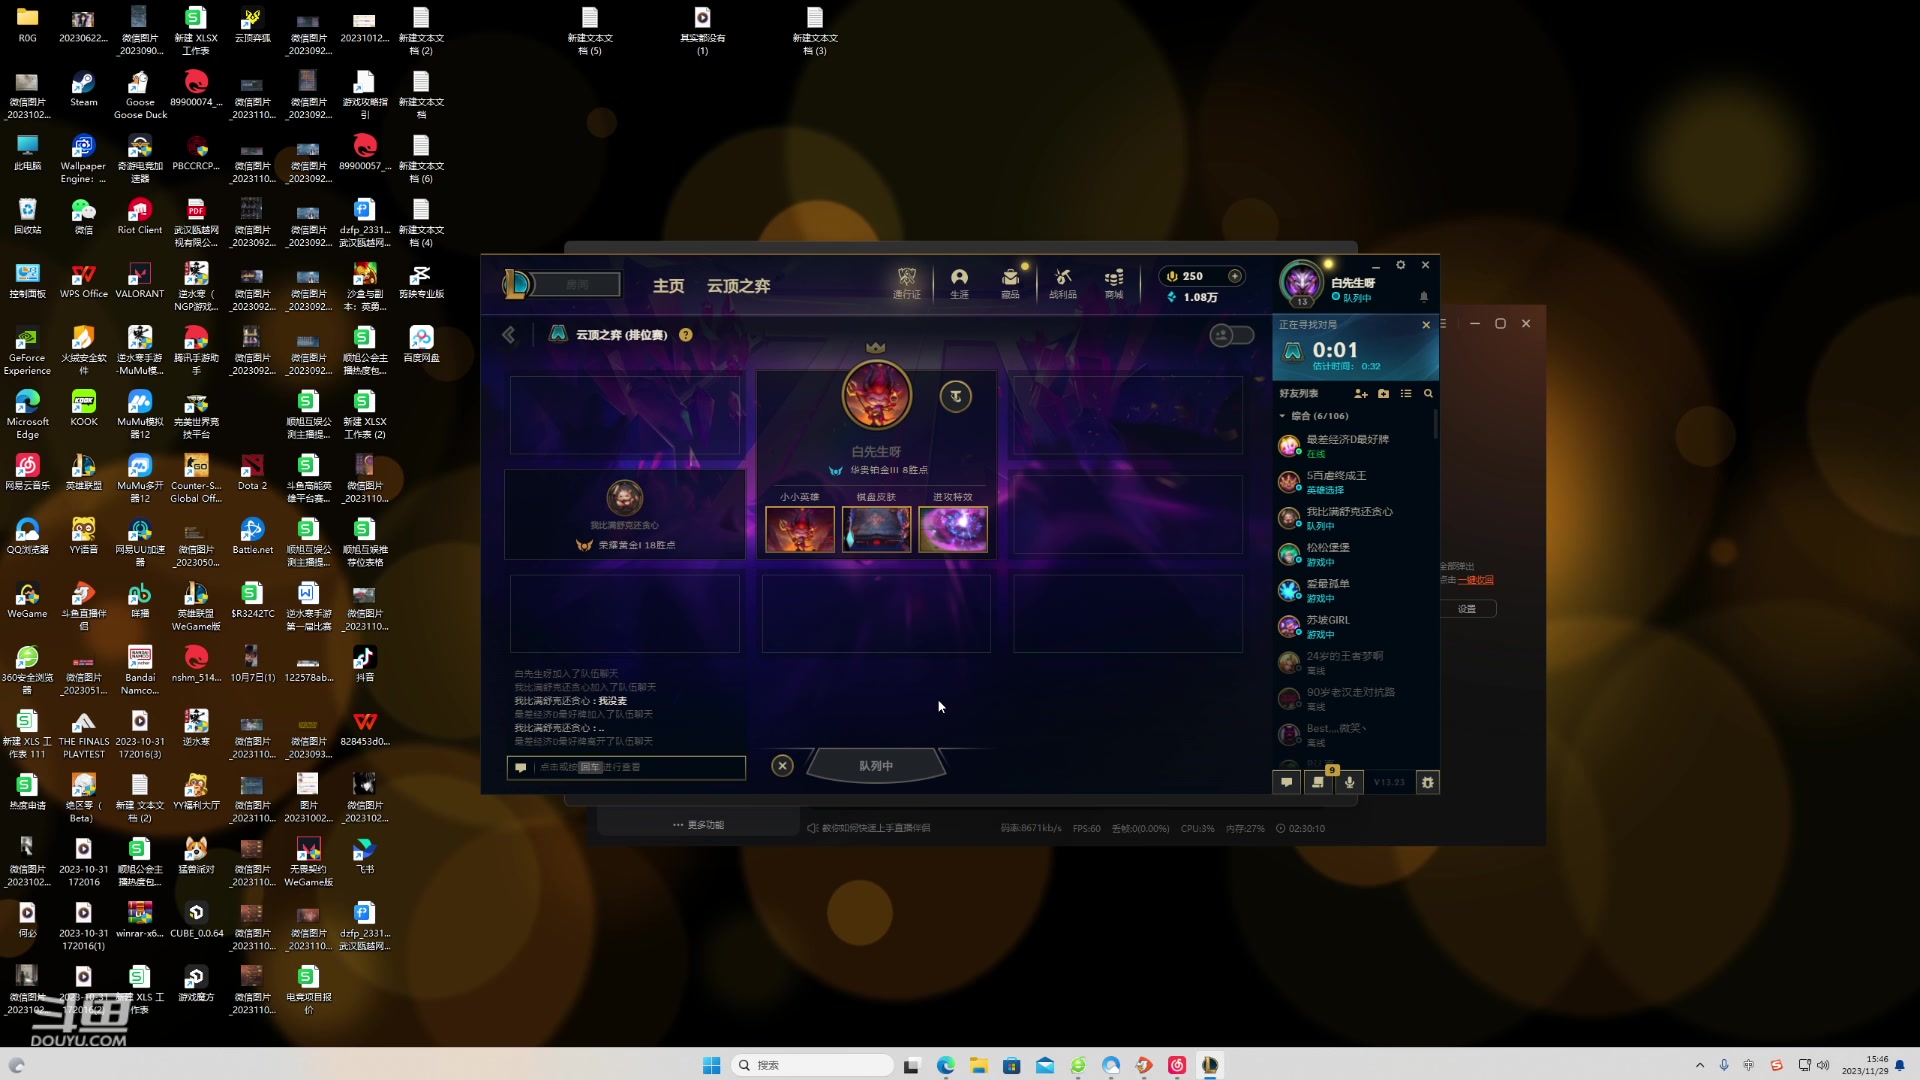Click 设置 button in the background window

pos(1467,609)
